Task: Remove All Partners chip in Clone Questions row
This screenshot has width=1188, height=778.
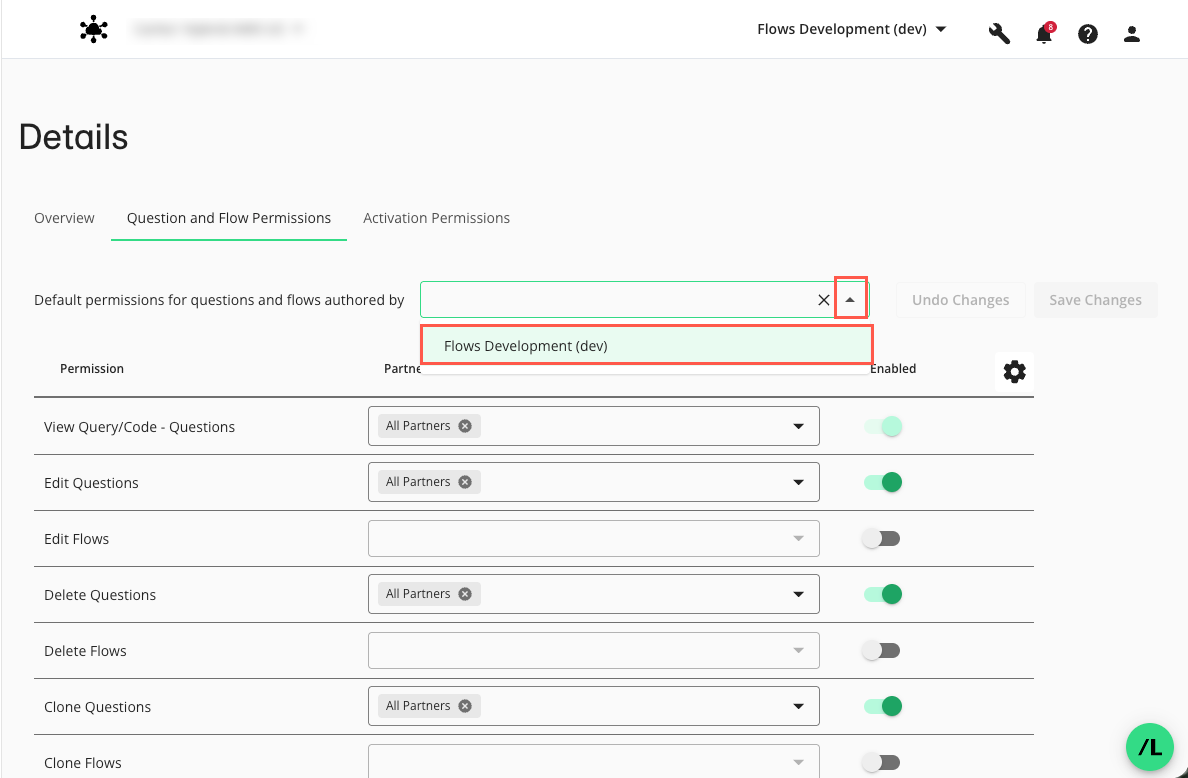Action: click(465, 706)
